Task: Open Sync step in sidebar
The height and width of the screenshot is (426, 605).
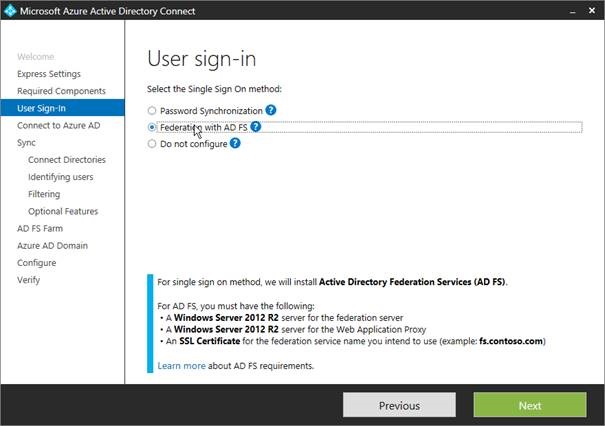Action: click(26, 143)
